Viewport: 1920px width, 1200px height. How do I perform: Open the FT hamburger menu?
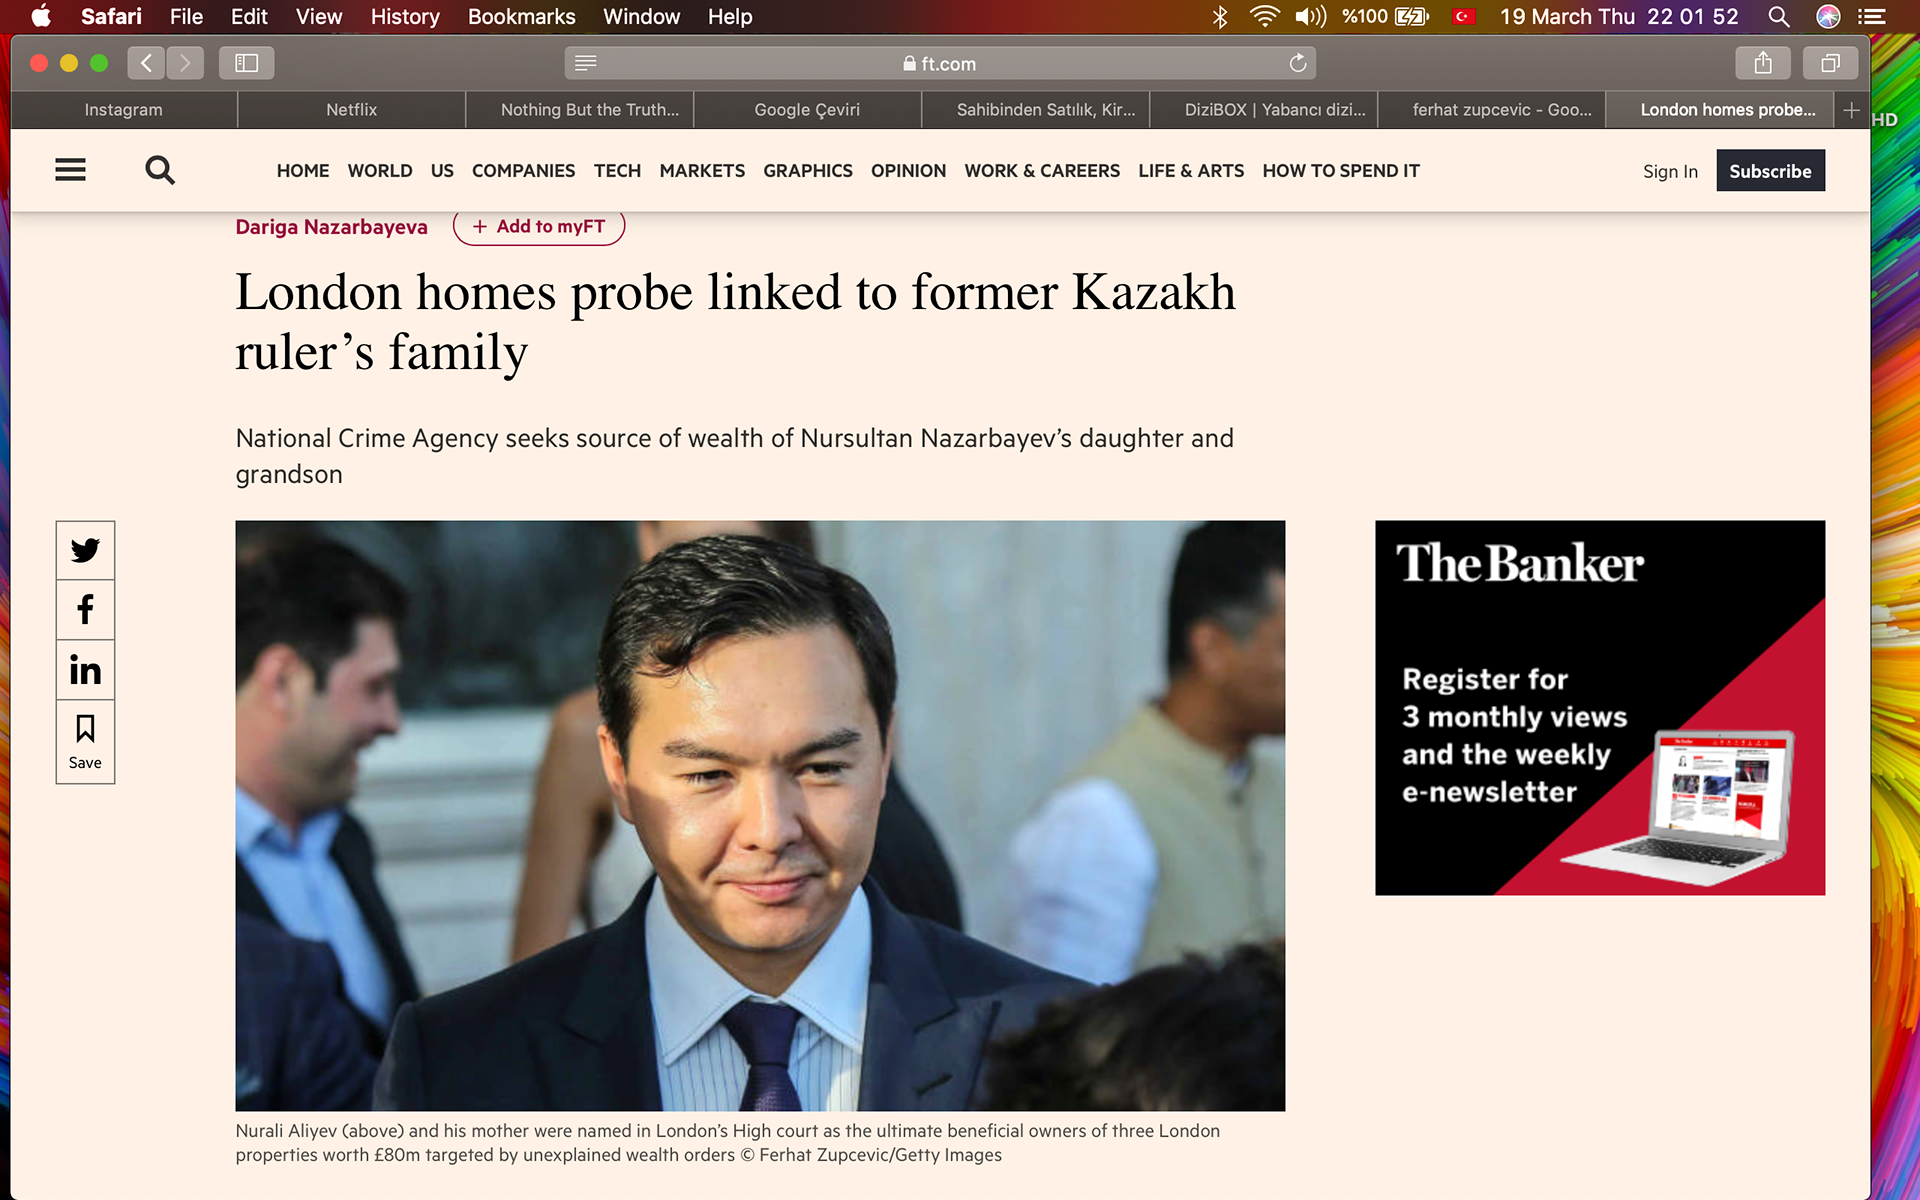click(70, 170)
